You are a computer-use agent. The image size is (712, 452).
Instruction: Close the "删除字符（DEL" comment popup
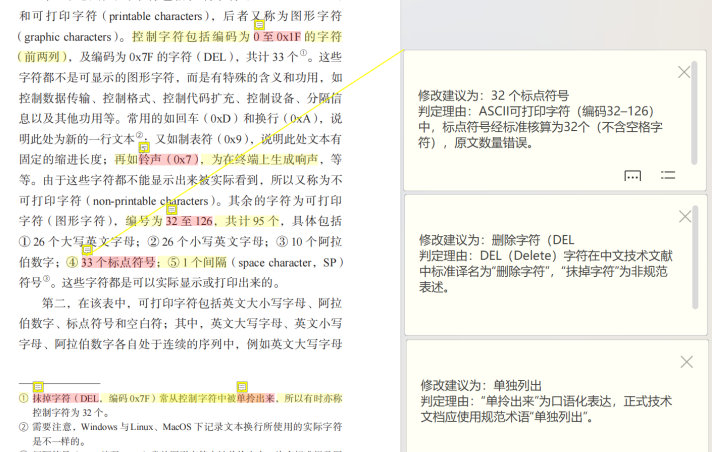(685, 217)
